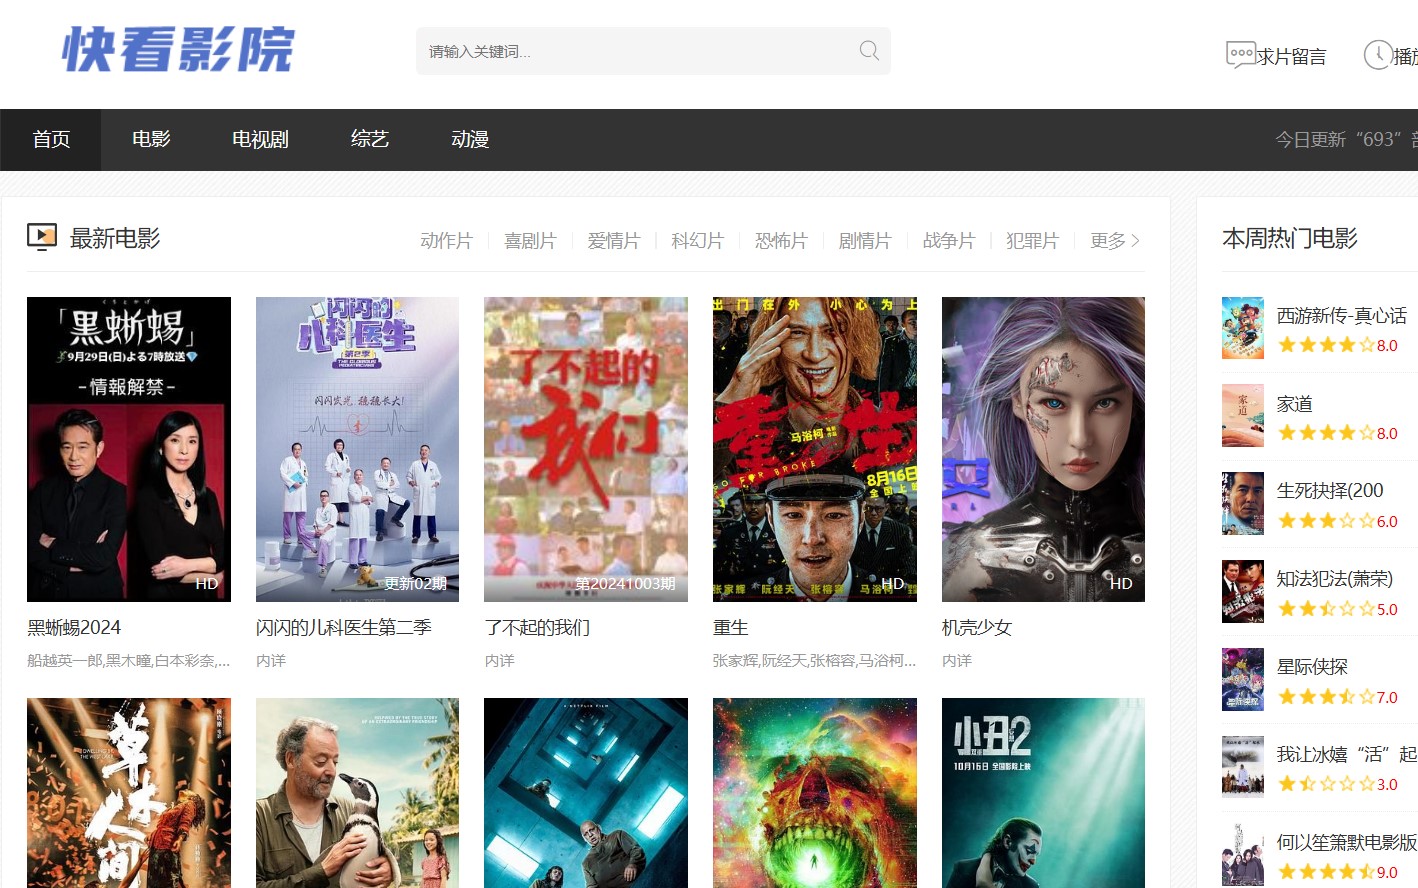The height and width of the screenshot is (888, 1418).
Task: Filter by 犯罪片 category
Action: [x=1032, y=240]
